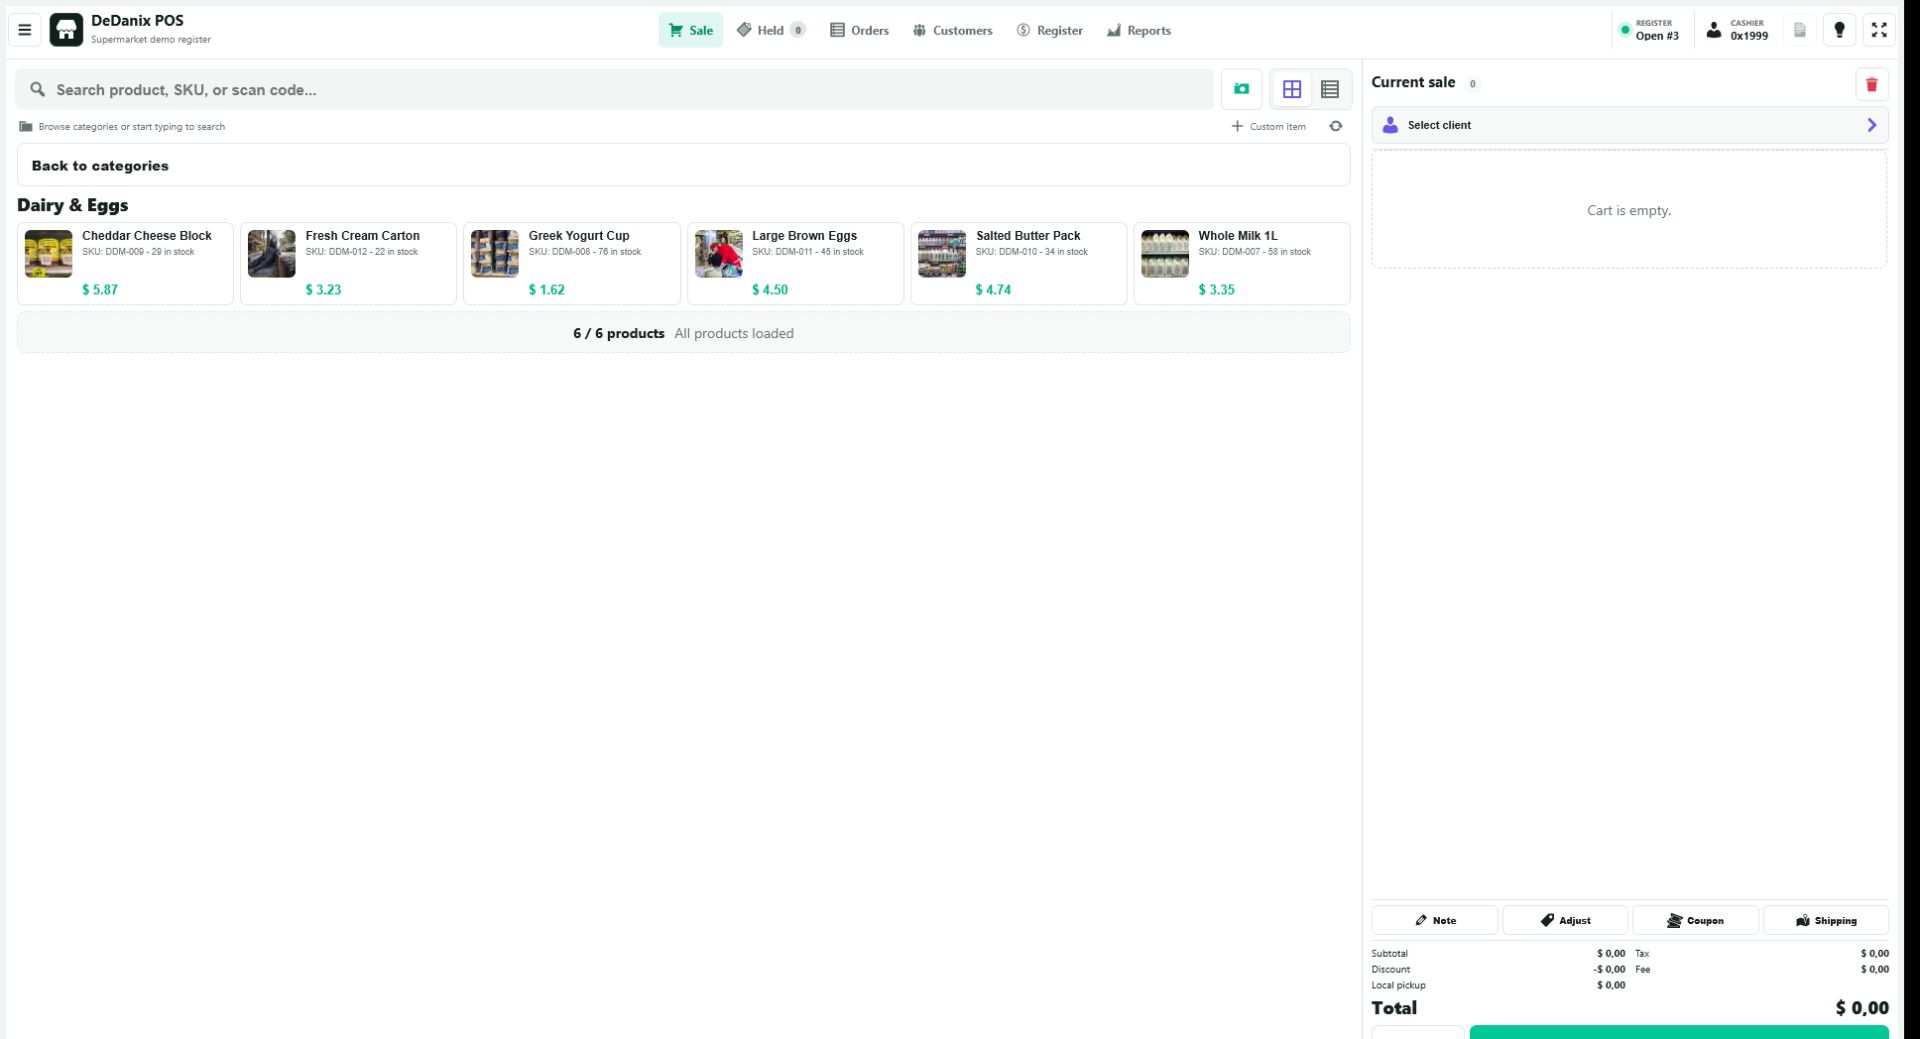The image size is (1920, 1039).
Task: Apply a Coupon
Action: [x=1695, y=920]
